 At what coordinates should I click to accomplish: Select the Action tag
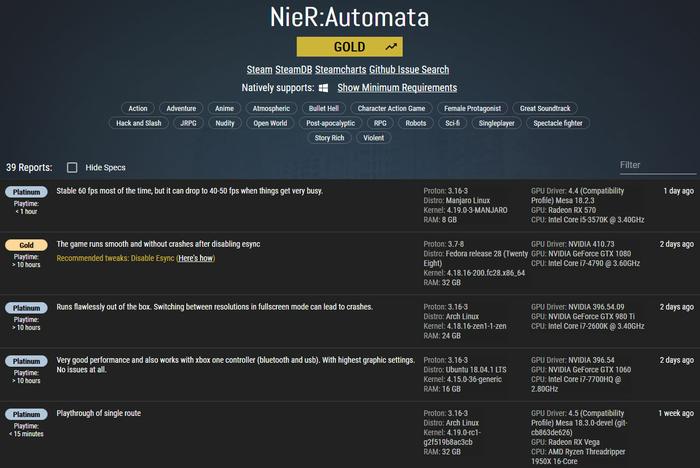coord(138,109)
